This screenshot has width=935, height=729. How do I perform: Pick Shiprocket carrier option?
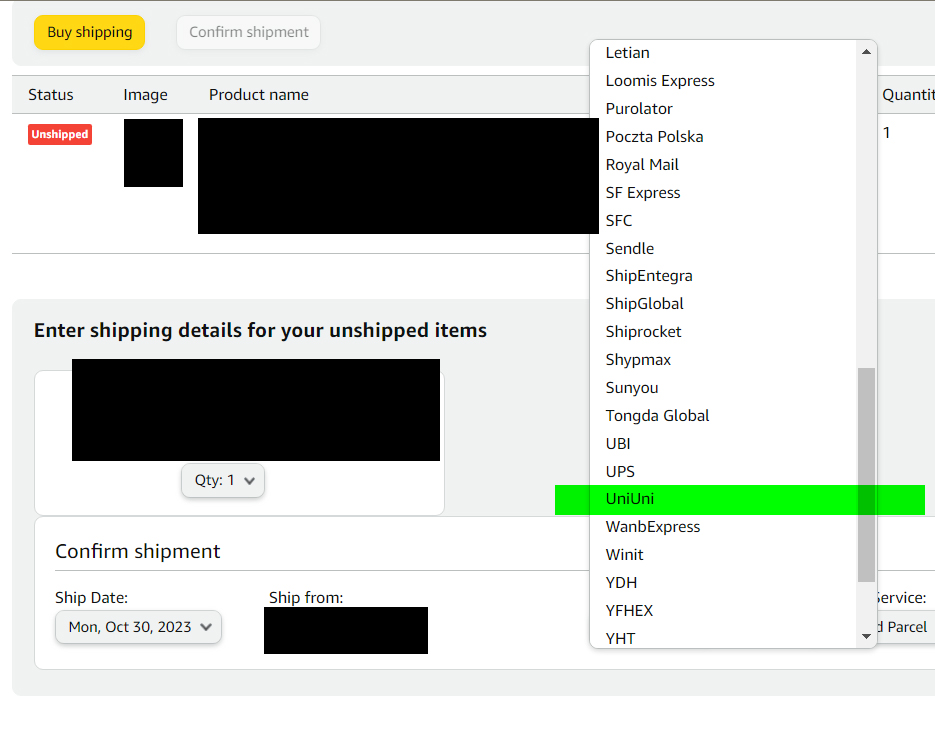click(x=723, y=332)
